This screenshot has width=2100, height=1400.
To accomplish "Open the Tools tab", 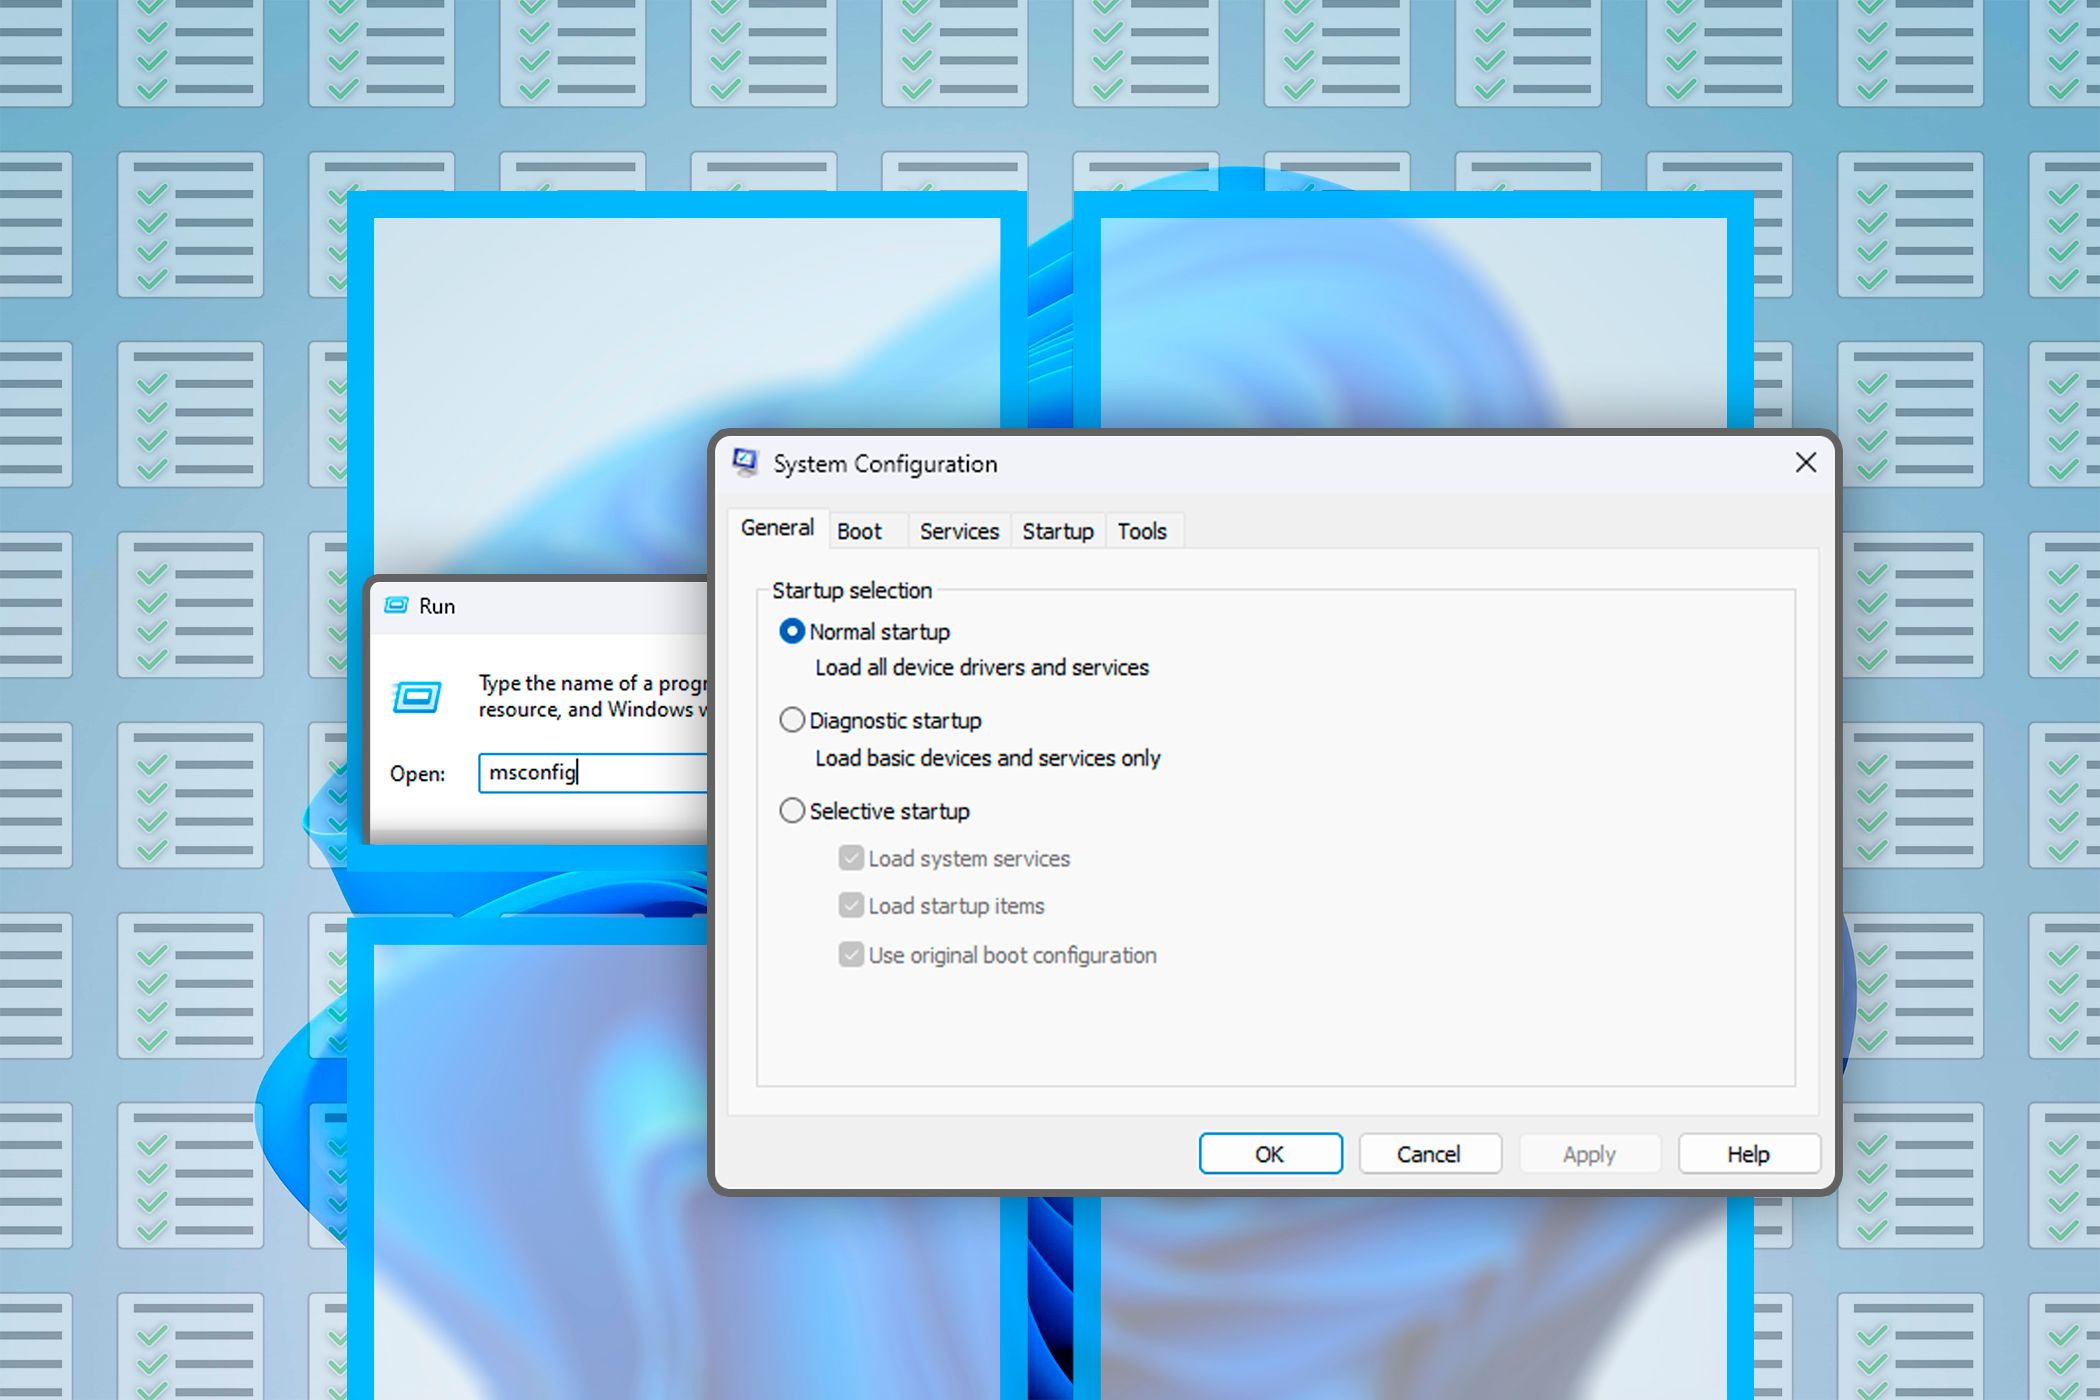I will [1142, 531].
